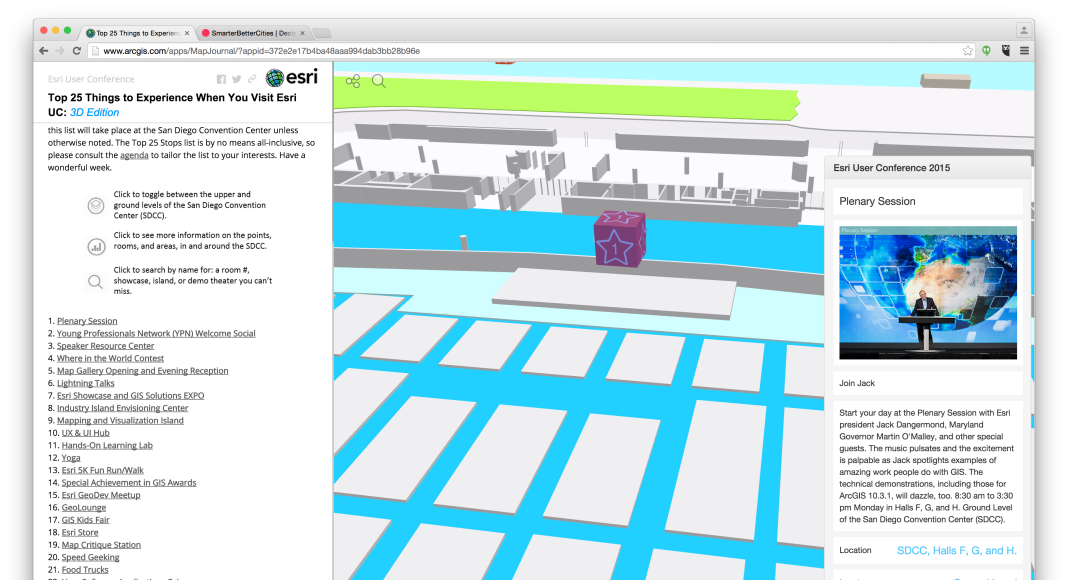Click the Join Jack caption

pyautogui.click(x=857, y=383)
